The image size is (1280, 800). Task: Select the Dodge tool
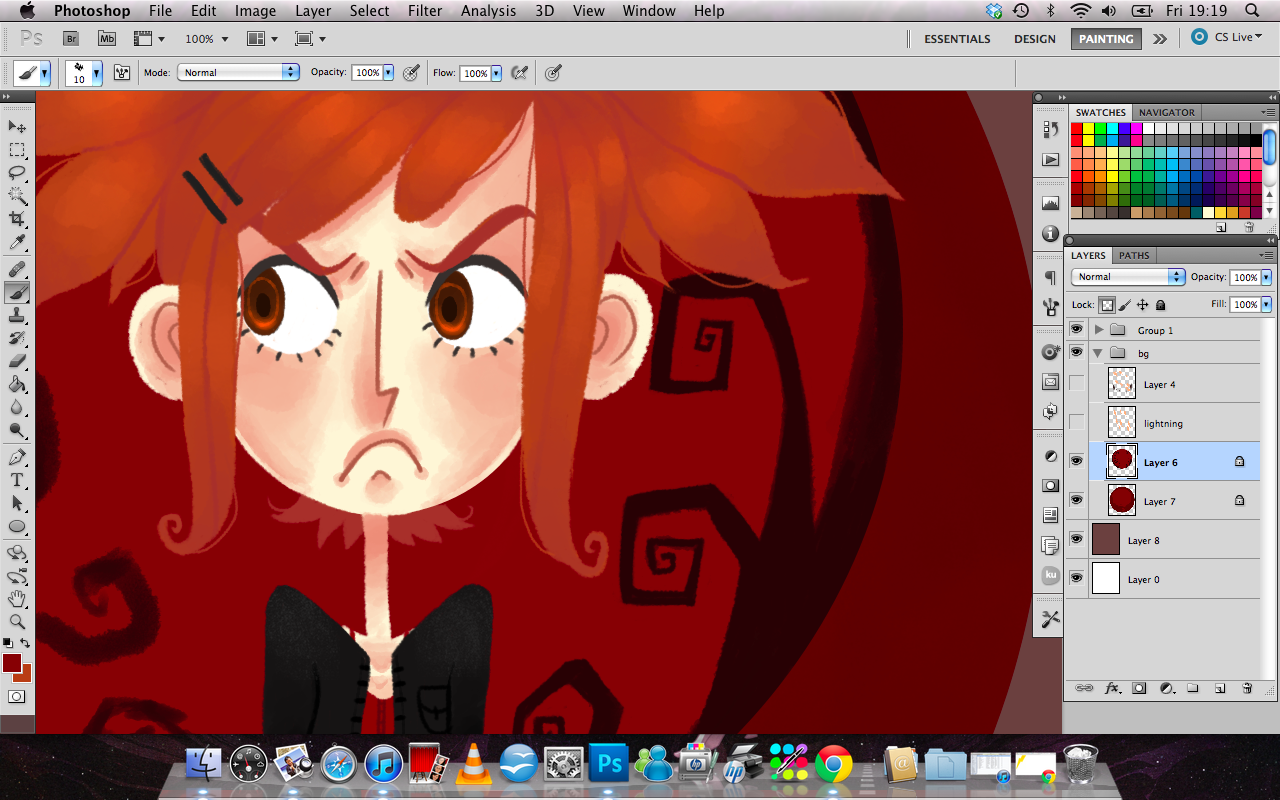pos(17,431)
